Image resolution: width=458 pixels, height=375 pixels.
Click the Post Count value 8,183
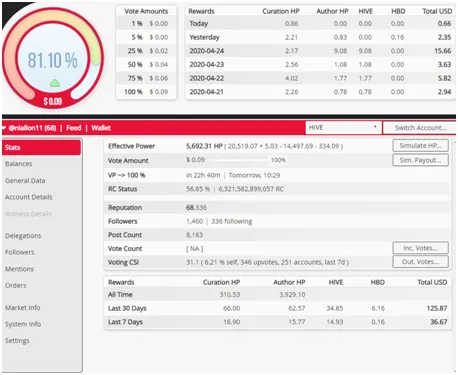(x=194, y=235)
